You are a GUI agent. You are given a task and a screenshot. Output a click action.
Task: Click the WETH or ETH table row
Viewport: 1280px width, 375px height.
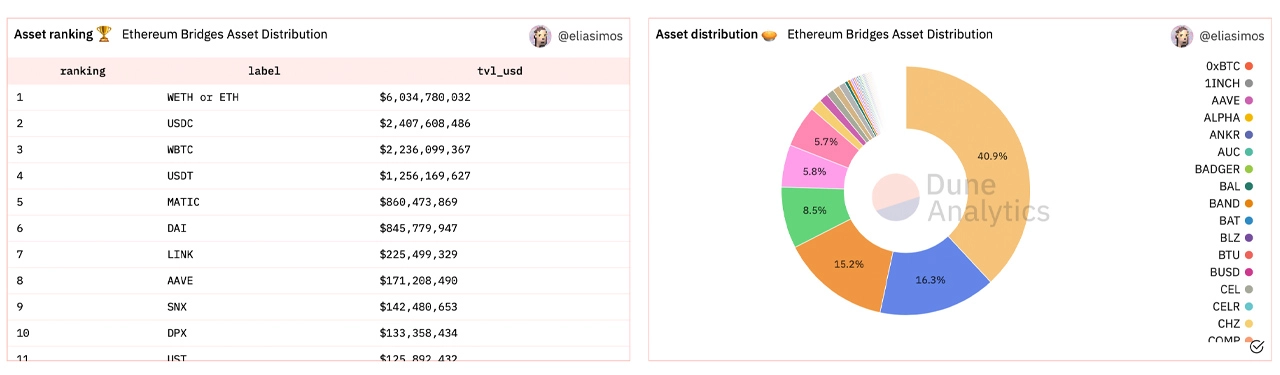click(x=318, y=98)
